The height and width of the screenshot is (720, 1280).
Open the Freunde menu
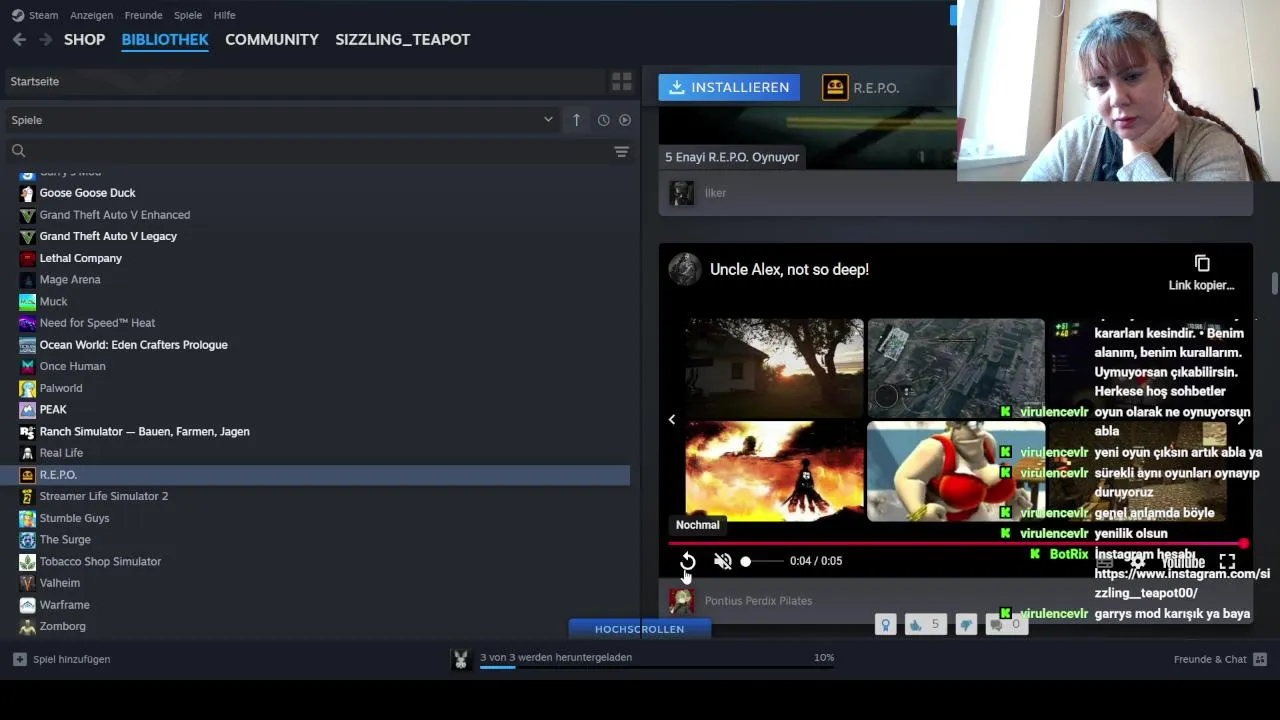coord(144,15)
